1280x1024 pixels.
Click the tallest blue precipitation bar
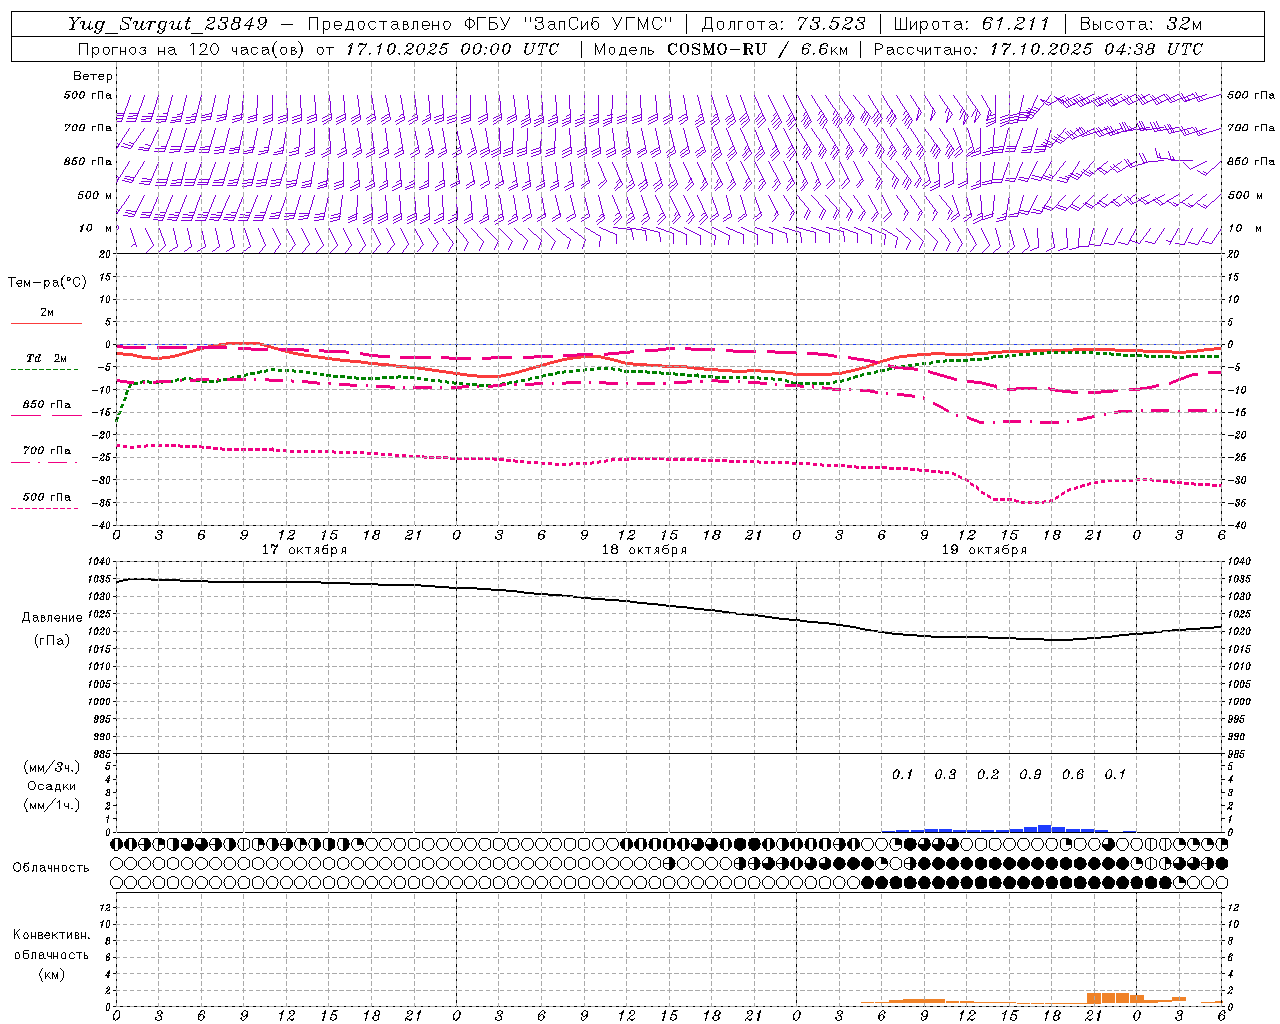(1045, 828)
